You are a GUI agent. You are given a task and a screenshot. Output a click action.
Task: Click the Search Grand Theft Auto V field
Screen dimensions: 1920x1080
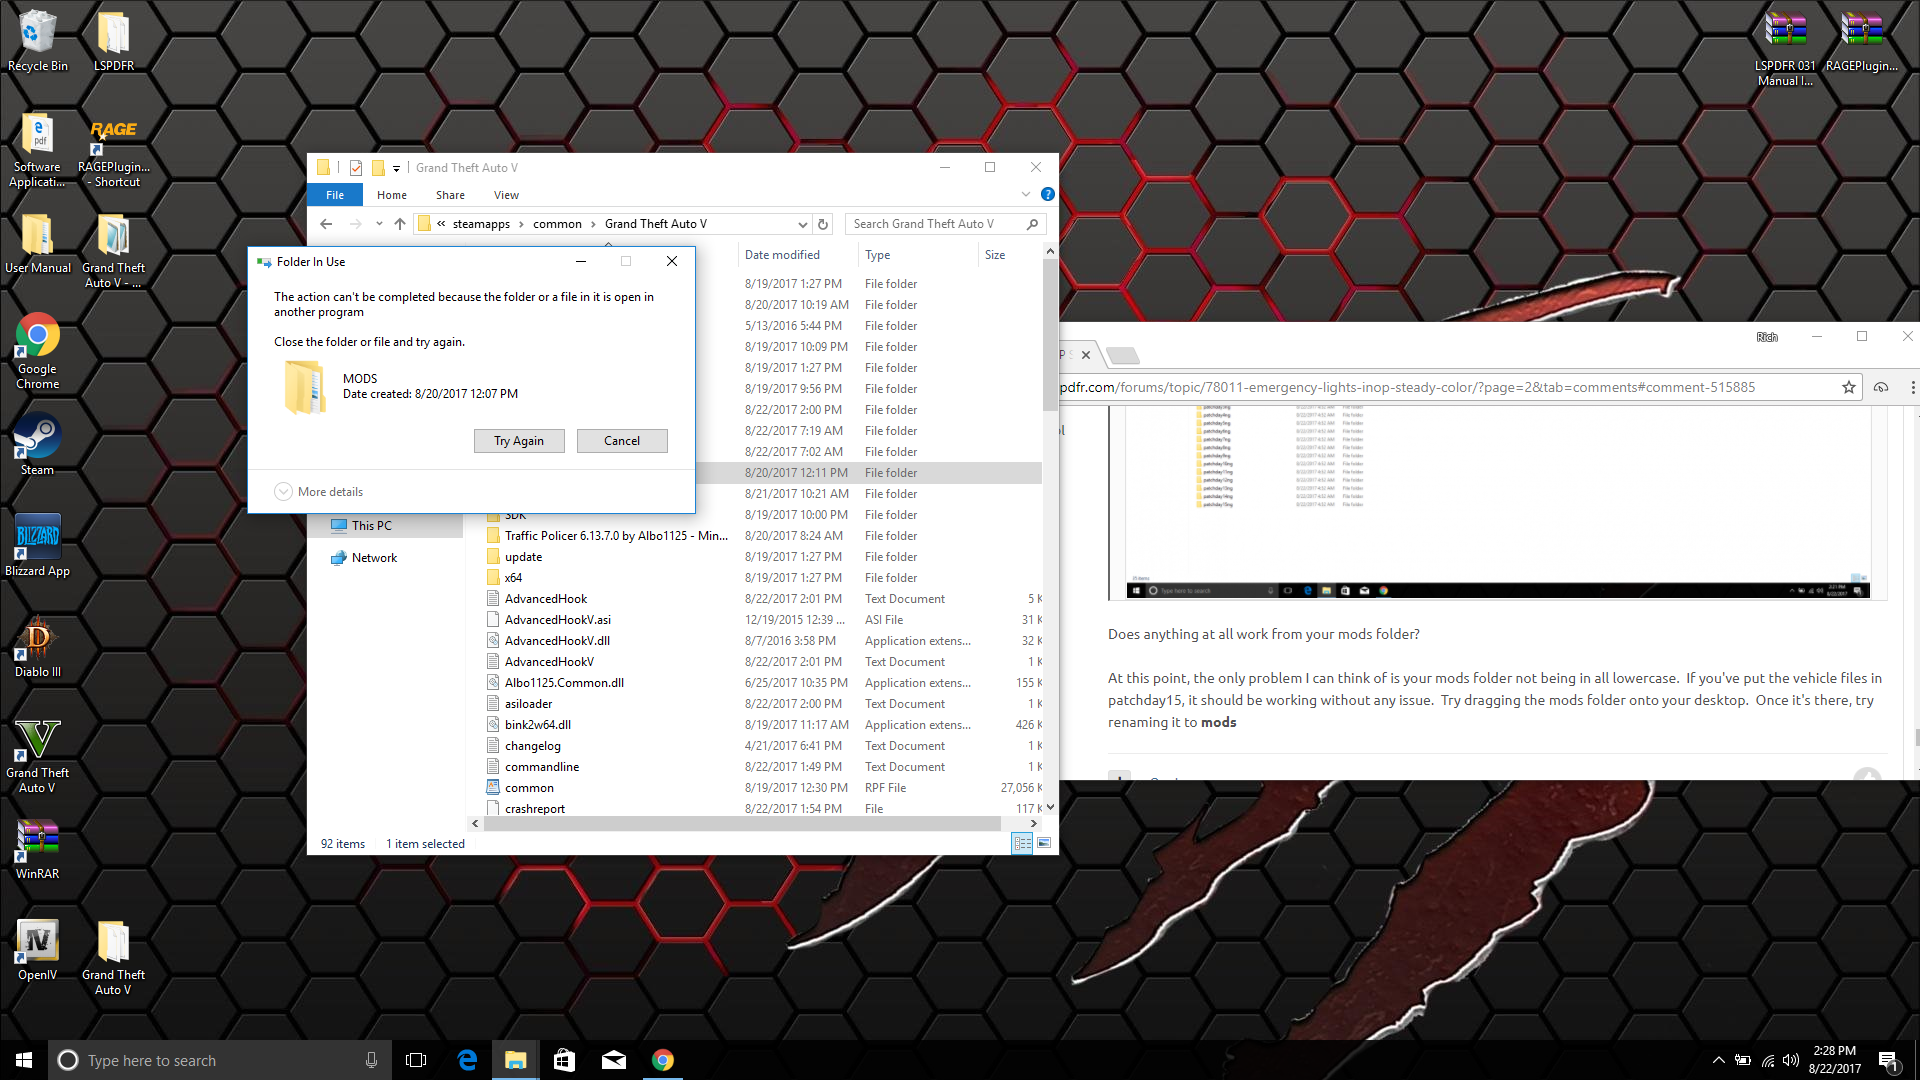tap(935, 224)
